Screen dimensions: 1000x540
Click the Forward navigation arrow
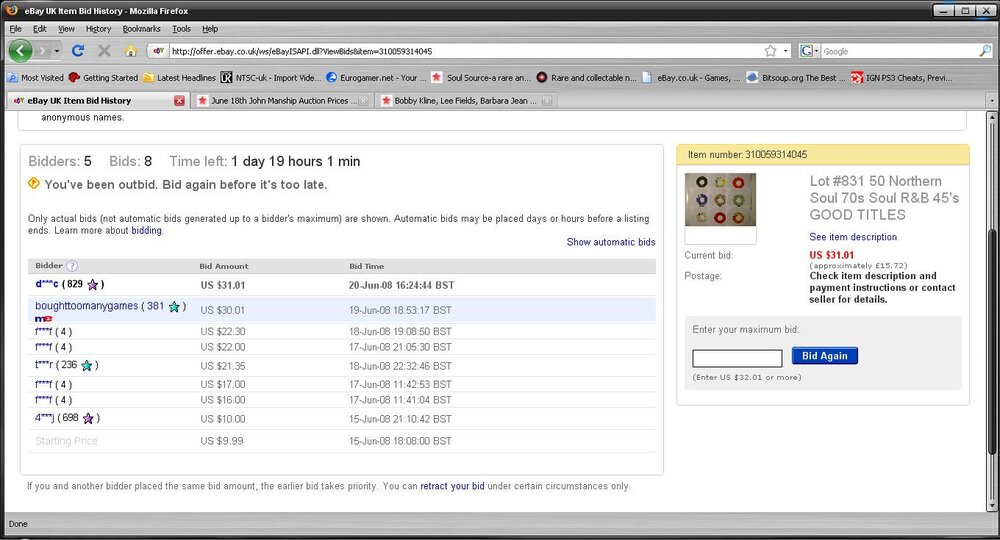tap(42, 50)
